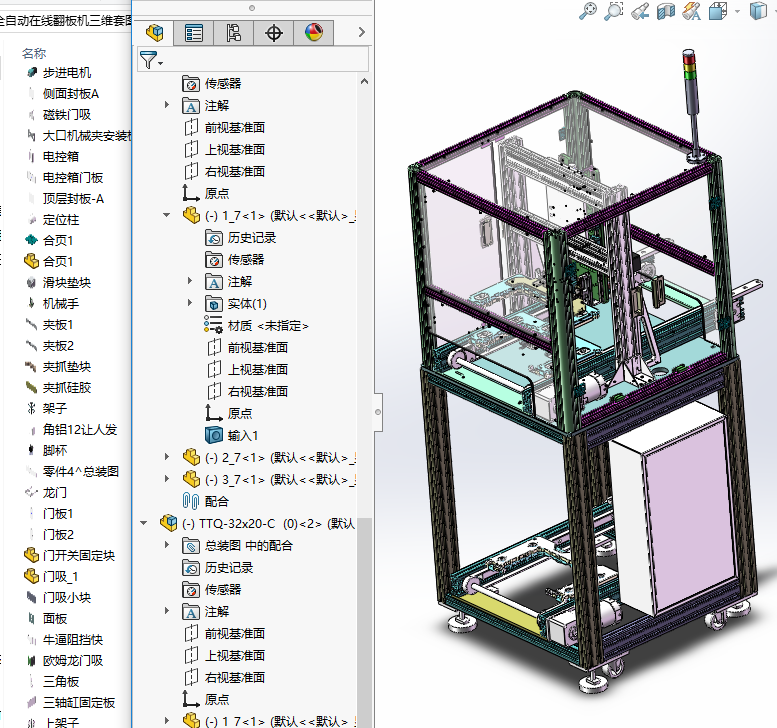Viewport: 777px width, 728px height.
Task: Select the 配合 mates folder
Action: [x=206, y=501]
